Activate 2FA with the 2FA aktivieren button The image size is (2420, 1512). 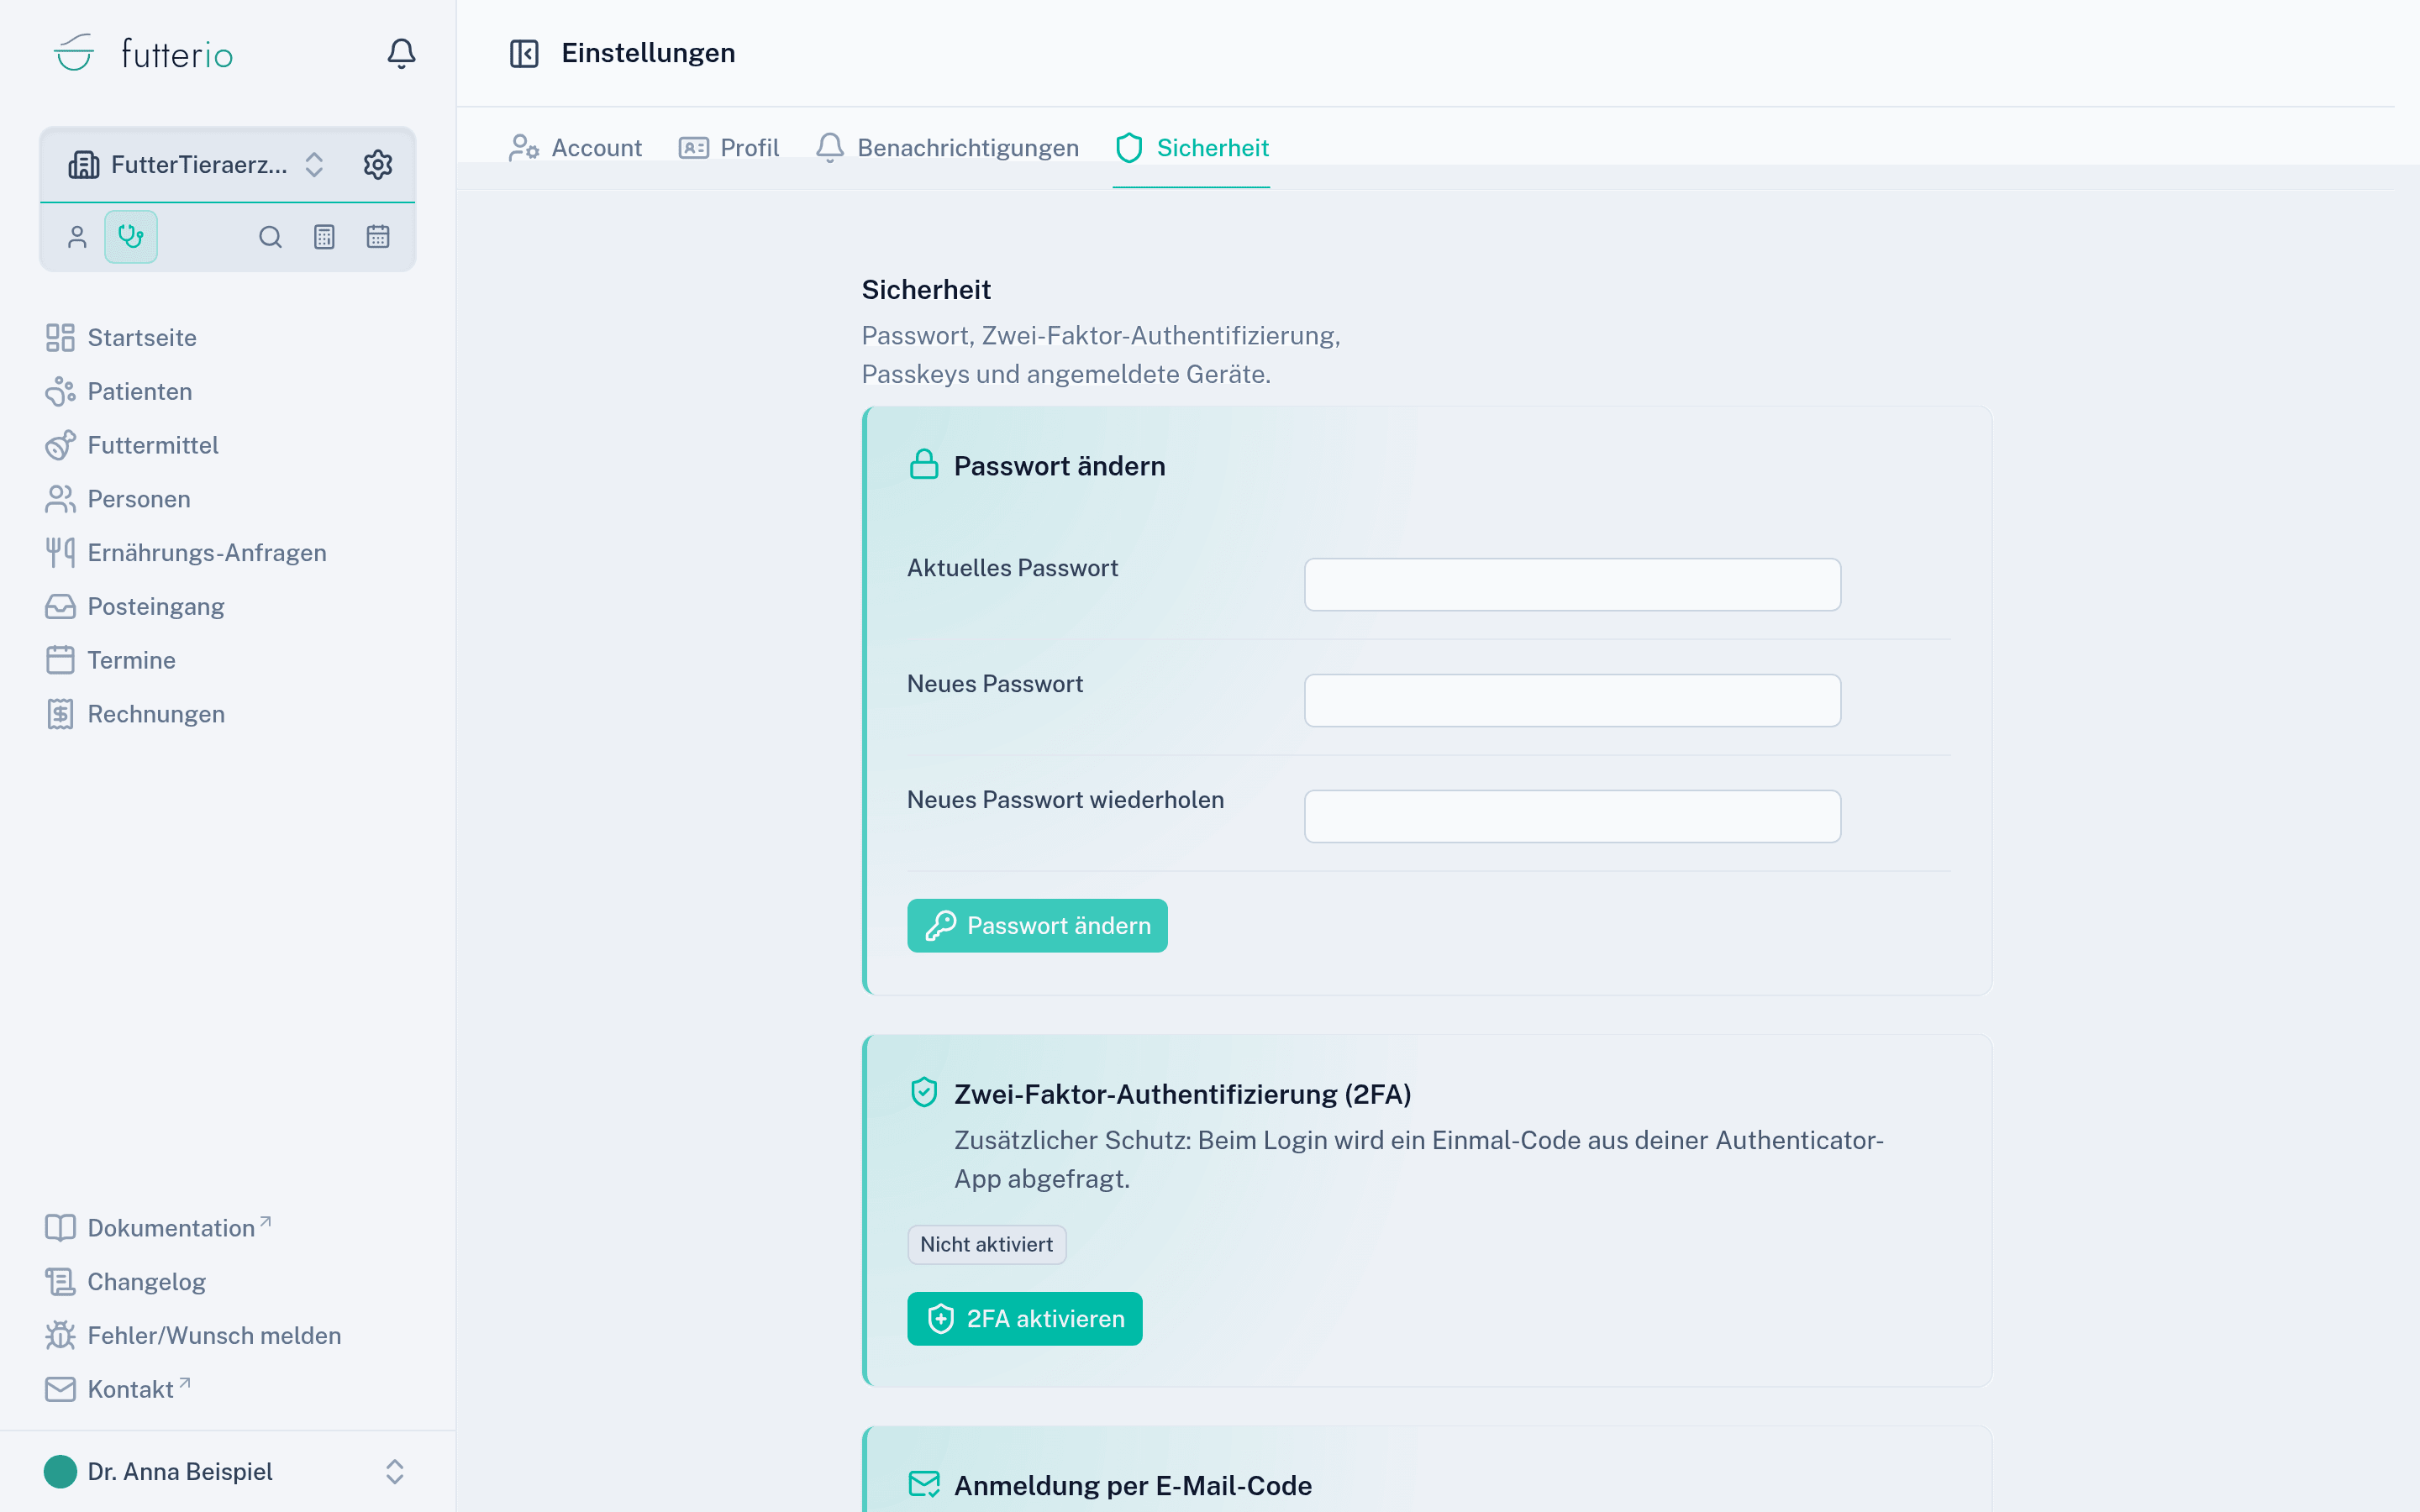point(1024,1318)
